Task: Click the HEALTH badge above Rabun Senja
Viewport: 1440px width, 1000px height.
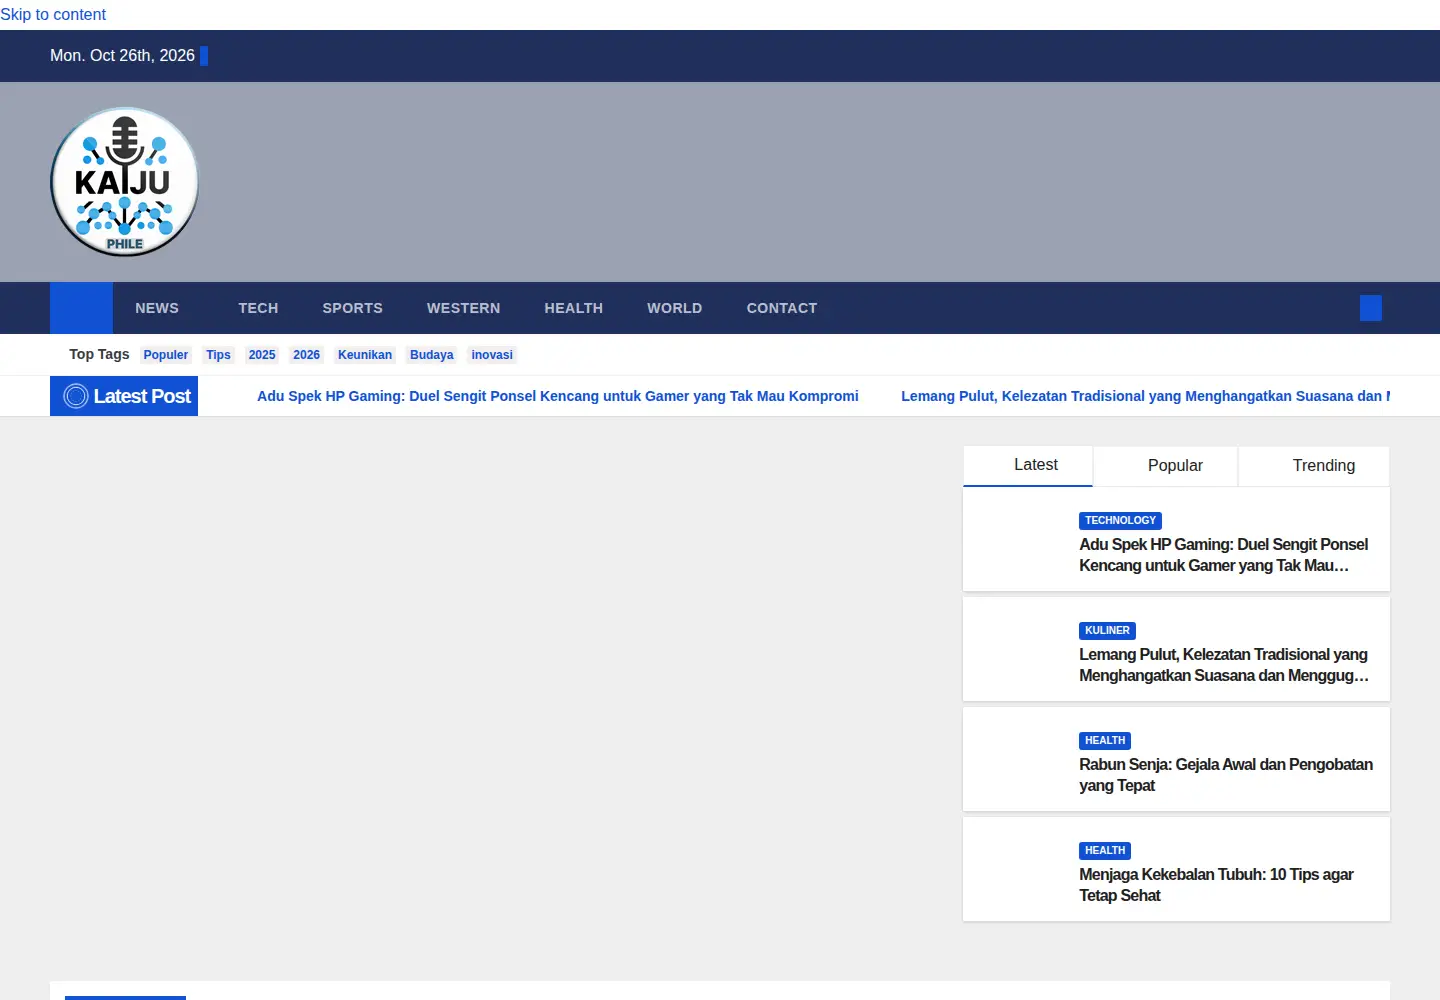Action: point(1105,741)
